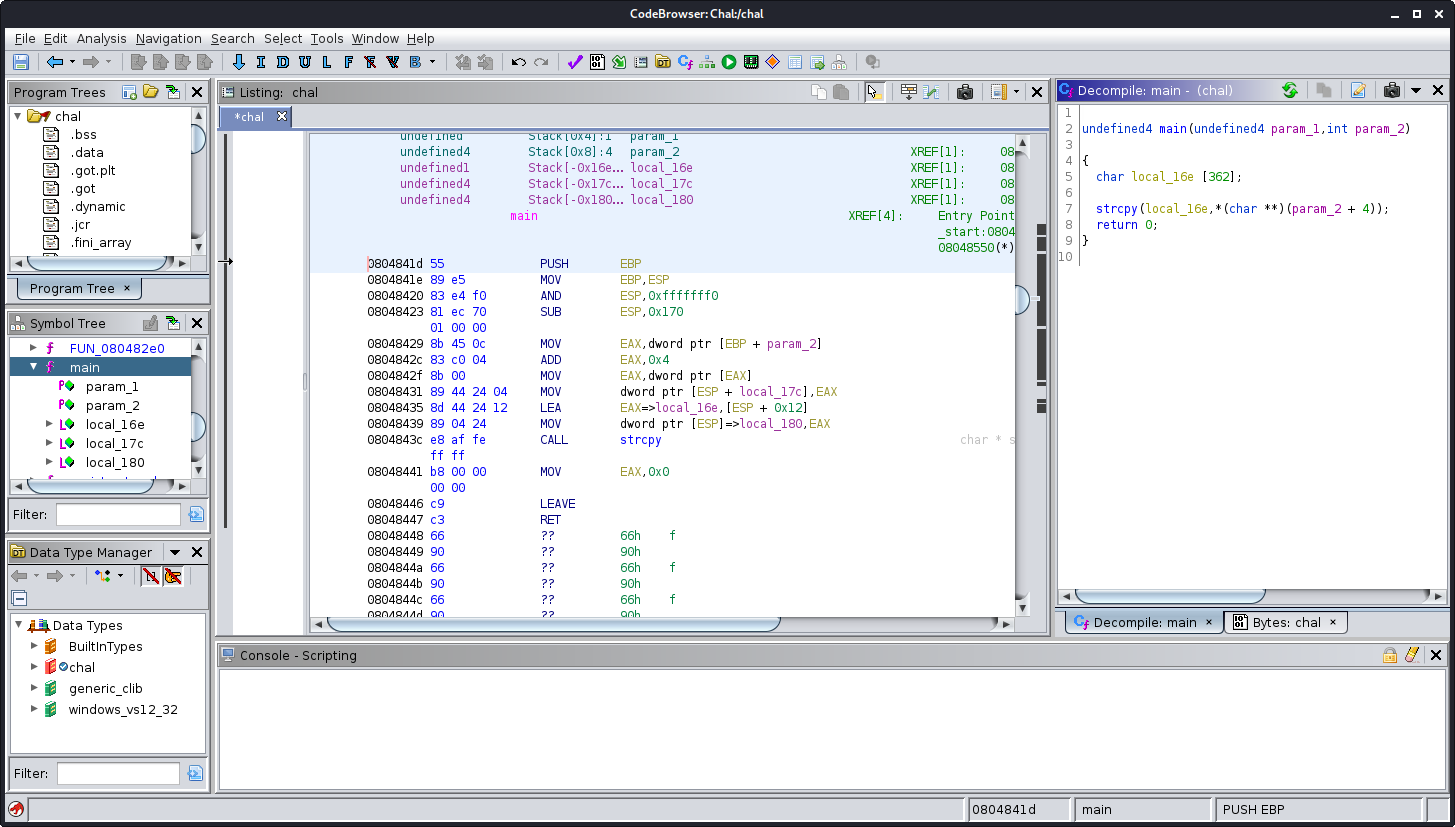Click the 'F' next function navigation icon
The width and height of the screenshot is (1455, 827).
[349, 62]
